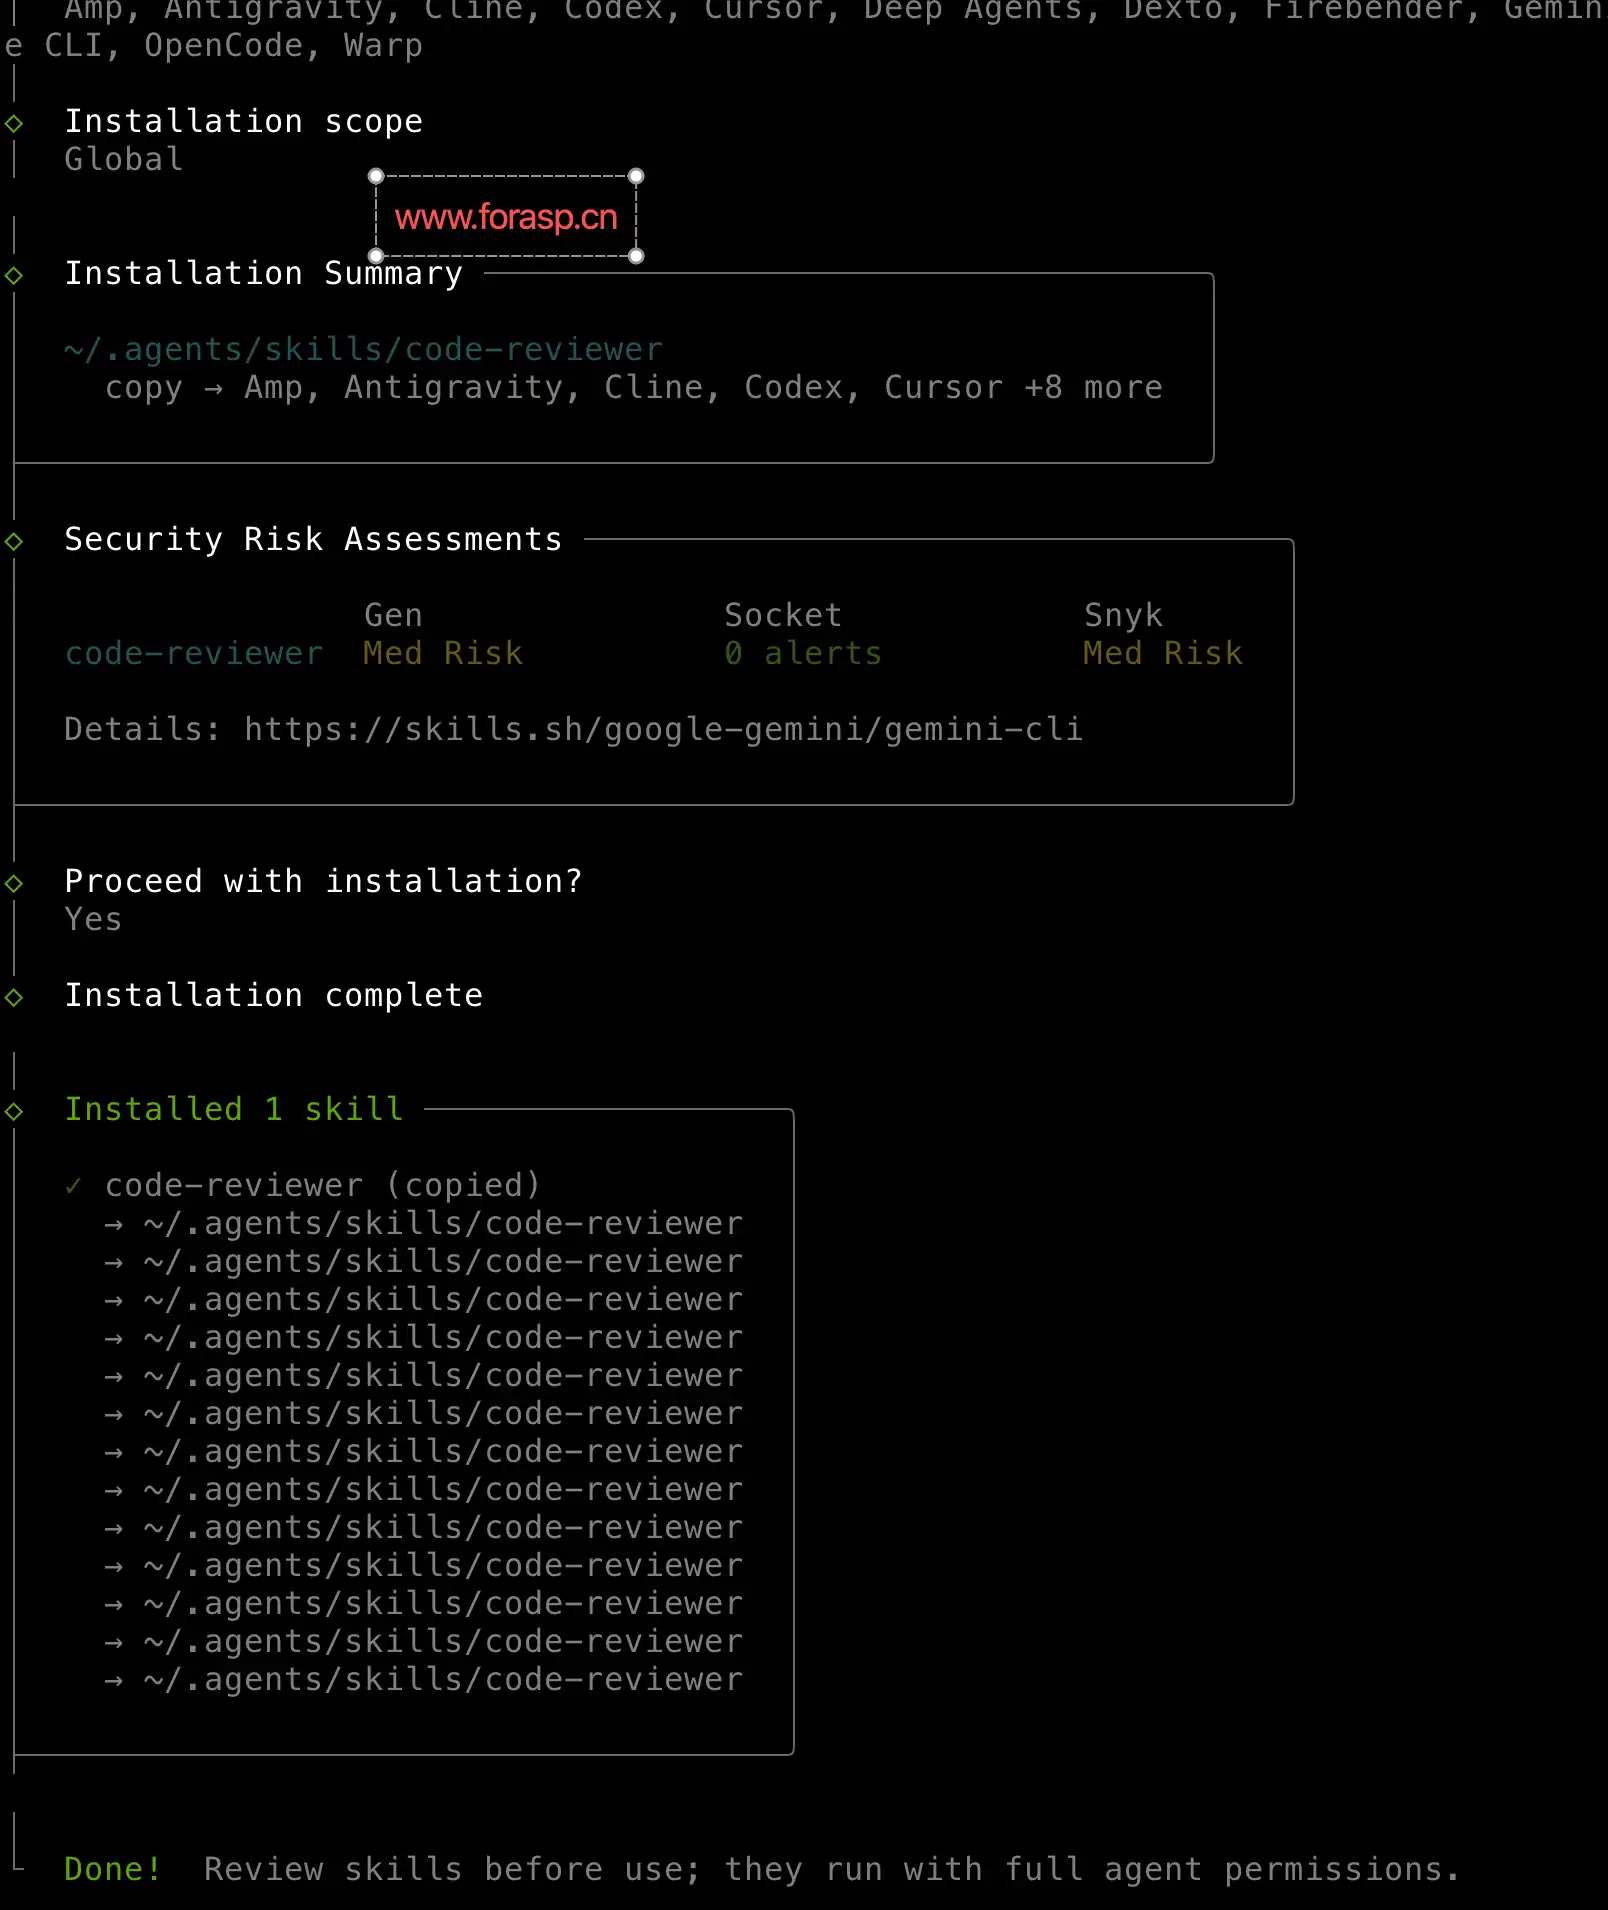
Task: Click the "Details:" label
Action: (x=142, y=729)
